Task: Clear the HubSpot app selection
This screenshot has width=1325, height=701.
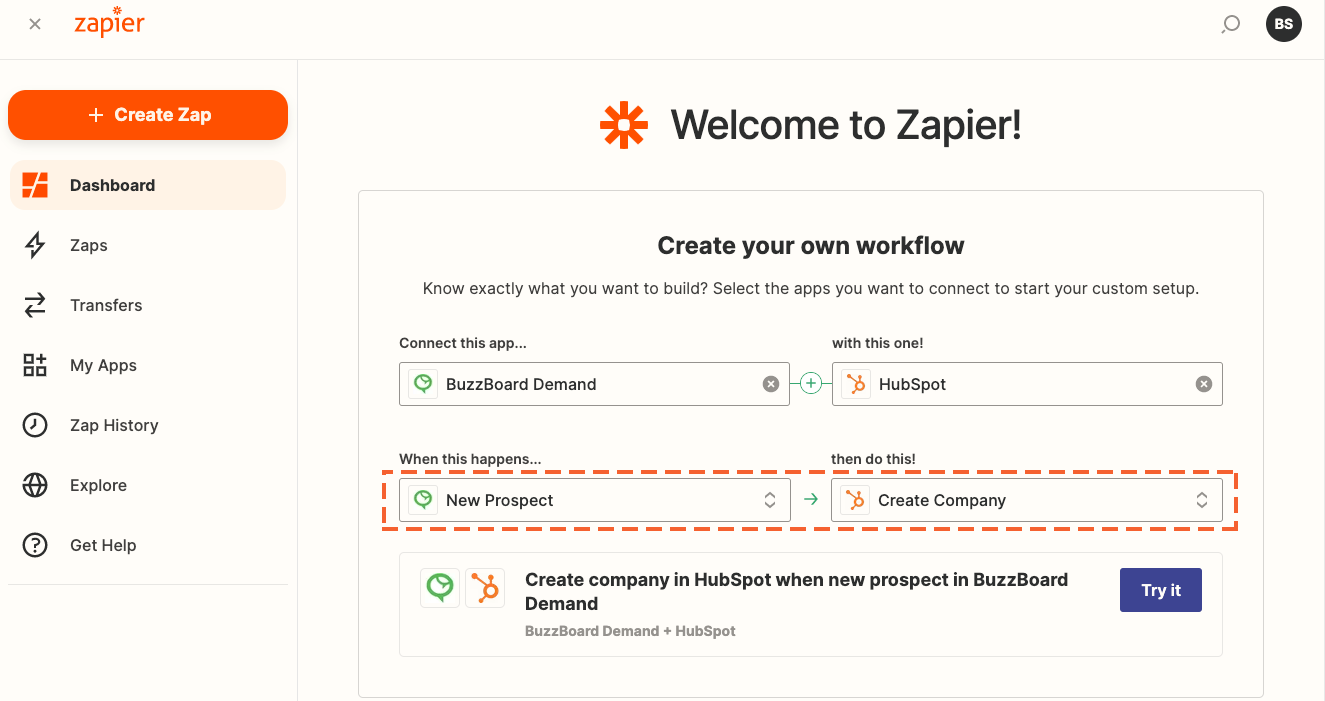Action: click(1204, 384)
